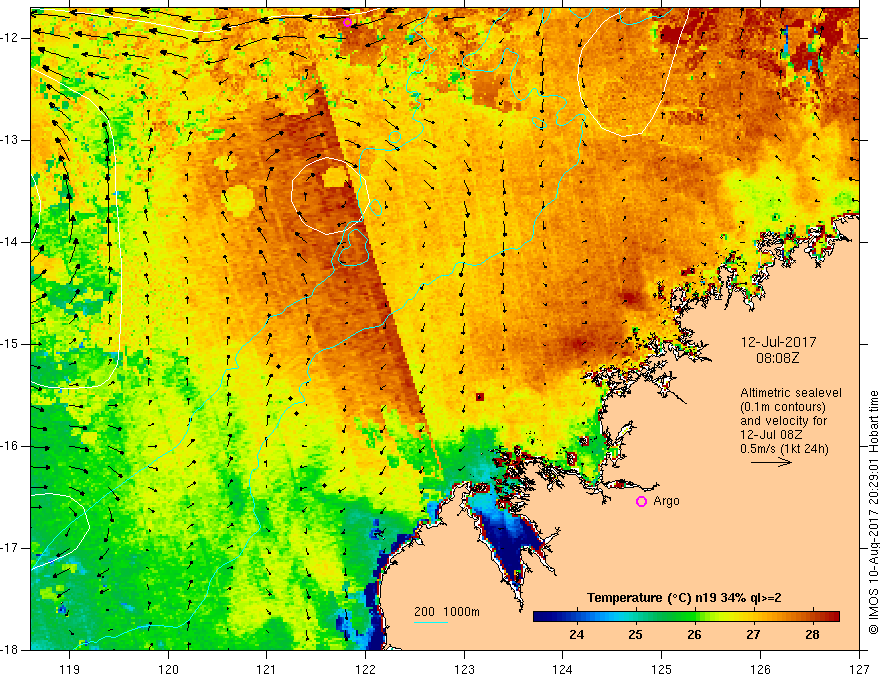
Task: Click the color bar tick label '26'
Action: [694, 635]
